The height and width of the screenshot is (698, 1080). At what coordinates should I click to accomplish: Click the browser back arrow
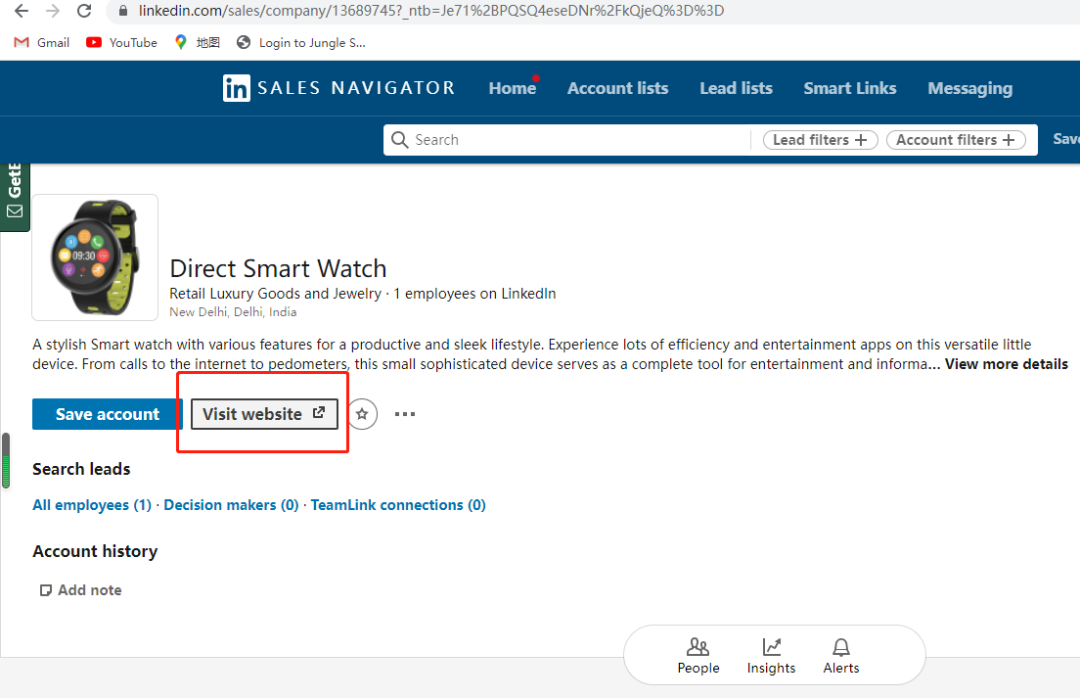tap(21, 11)
